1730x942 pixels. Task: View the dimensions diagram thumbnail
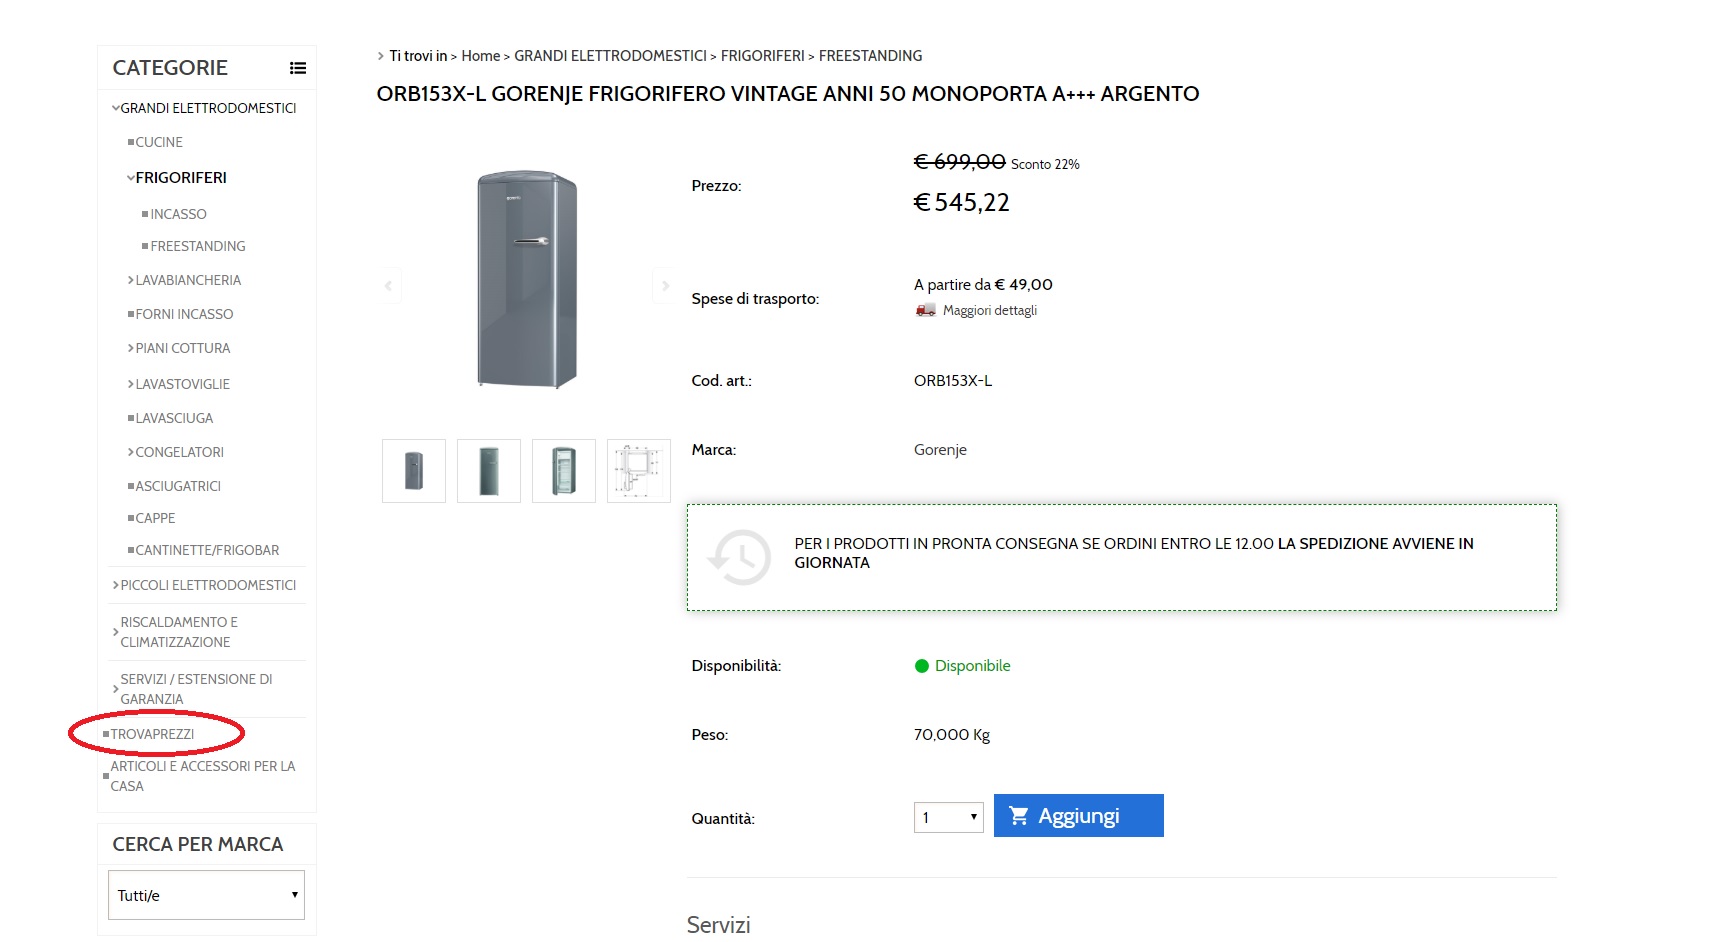[x=638, y=471]
